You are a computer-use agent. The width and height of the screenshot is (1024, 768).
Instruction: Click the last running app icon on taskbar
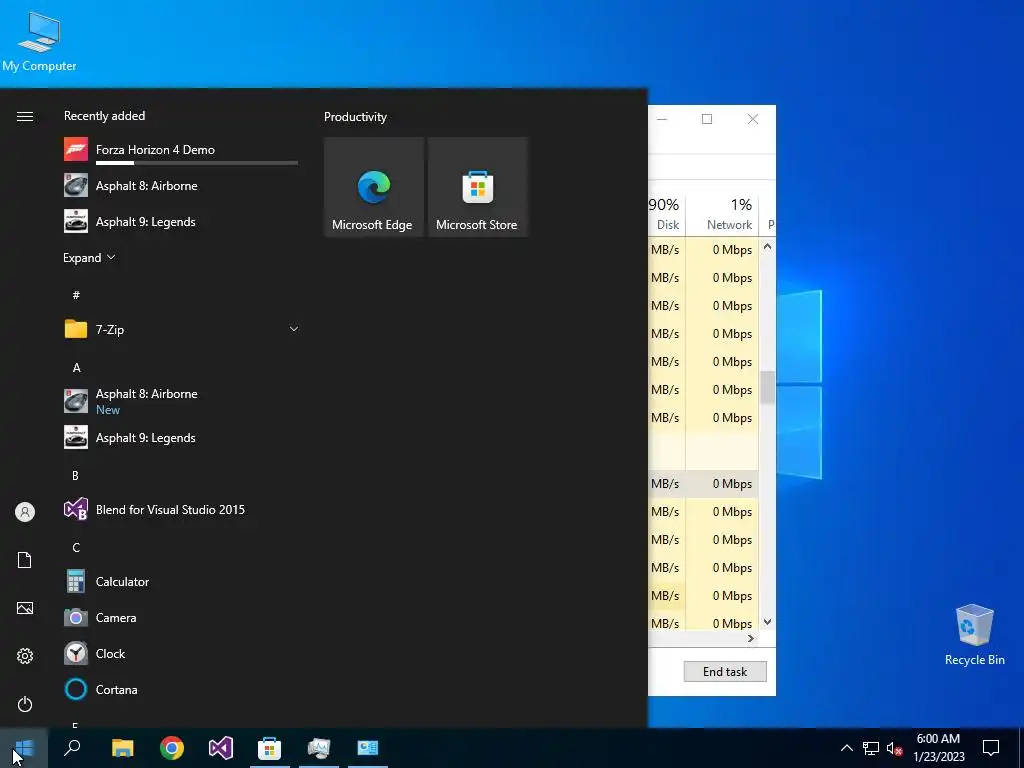[x=368, y=748]
